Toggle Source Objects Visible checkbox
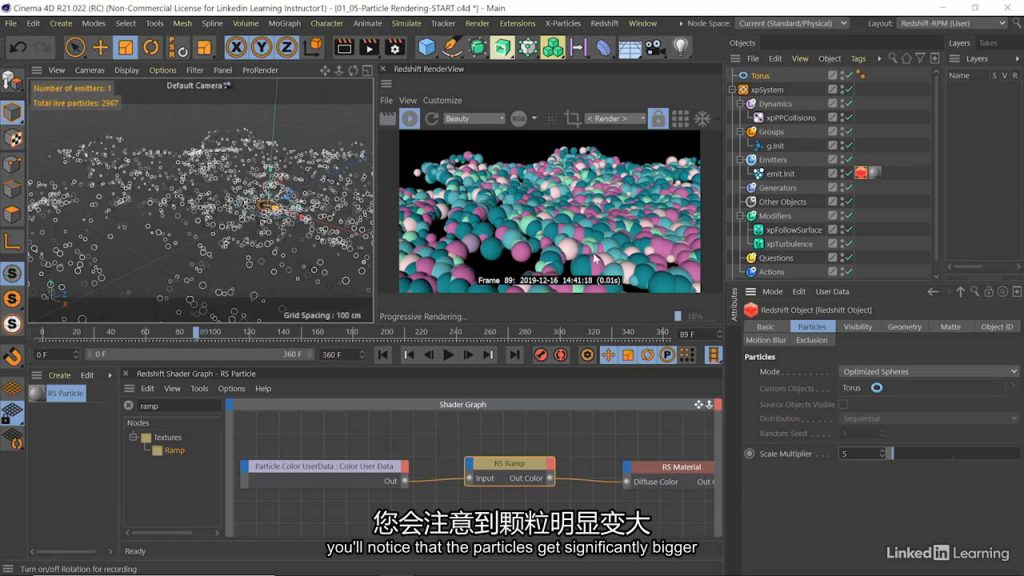This screenshot has width=1024, height=576. [x=843, y=404]
